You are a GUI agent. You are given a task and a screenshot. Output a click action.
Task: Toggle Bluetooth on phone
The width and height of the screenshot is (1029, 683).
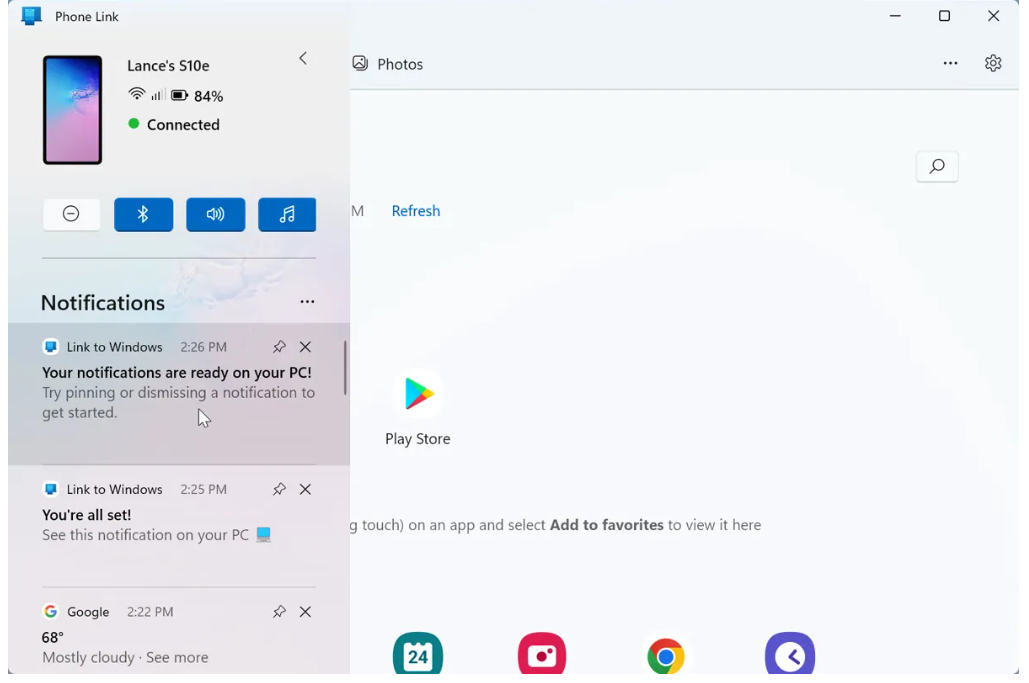(x=143, y=214)
